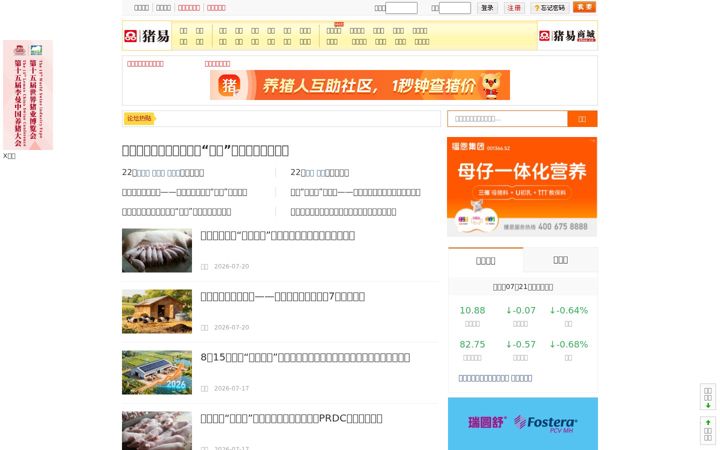Return to top via green up-arrow widget
Viewport: 720px width, 450px height.
pos(708,430)
